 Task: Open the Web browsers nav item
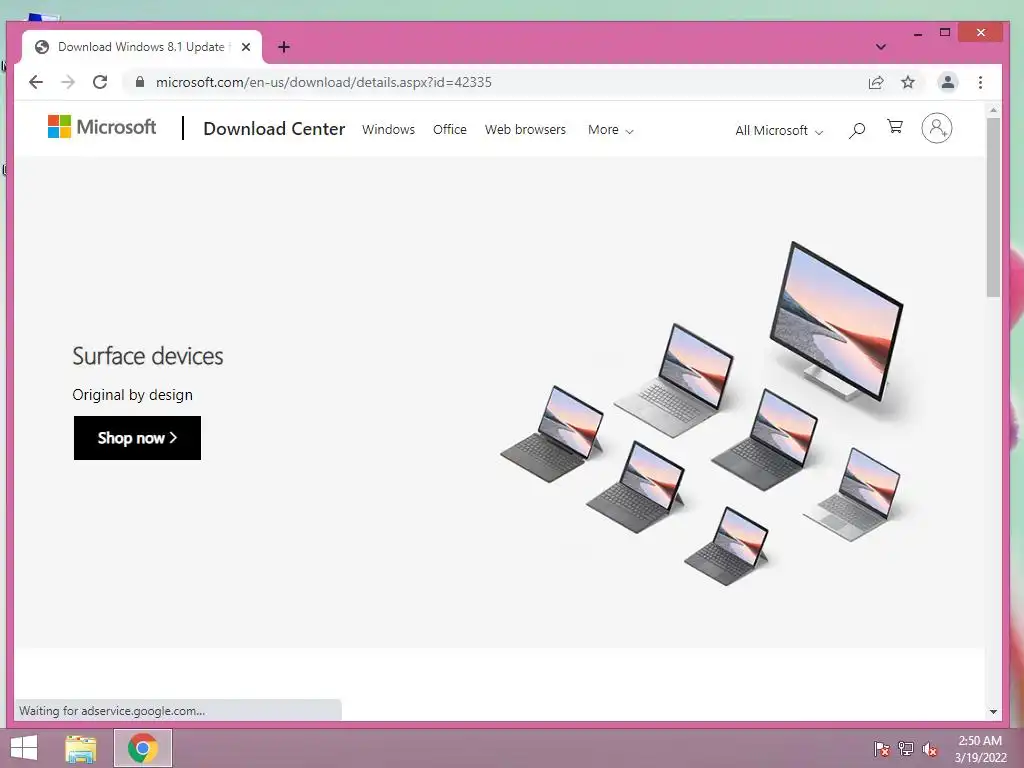[525, 130]
